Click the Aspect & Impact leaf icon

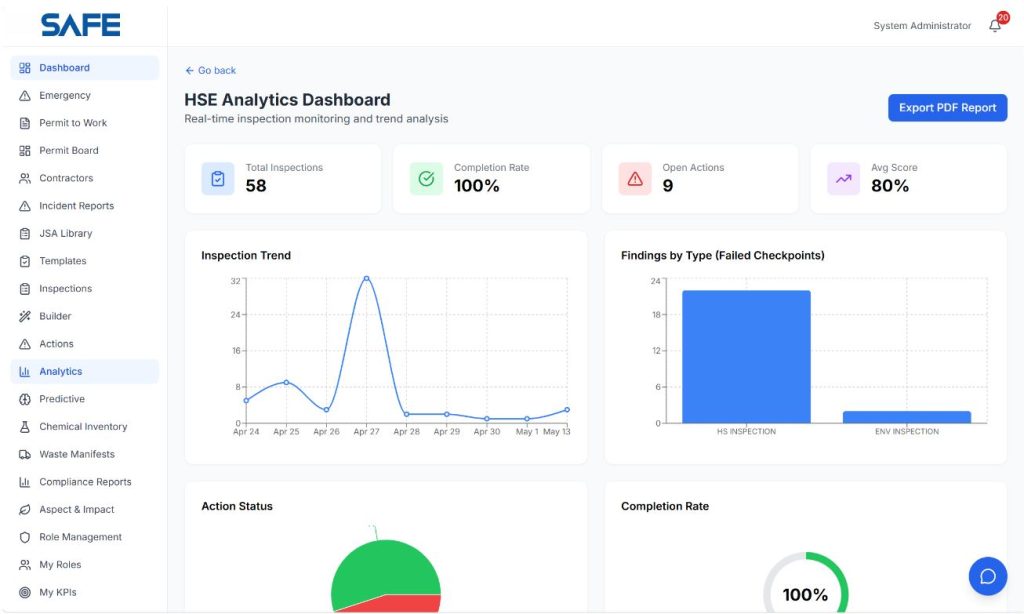coord(25,509)
